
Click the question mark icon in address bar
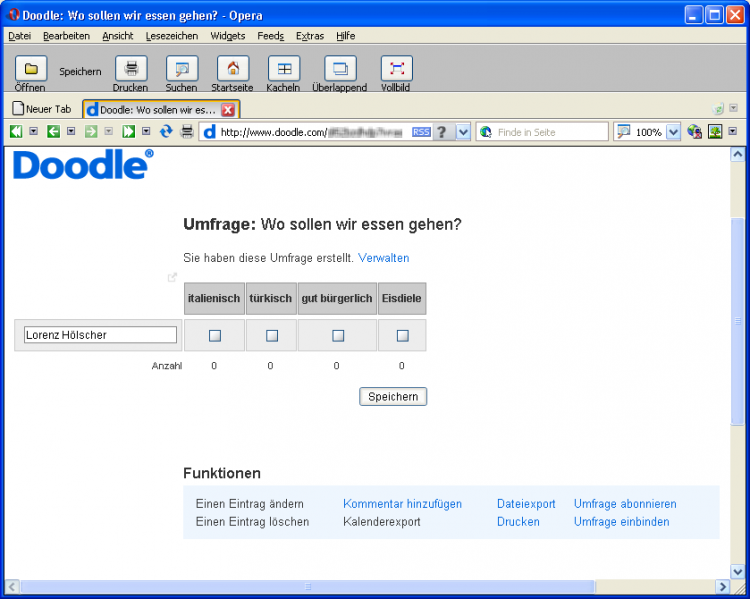442,132
